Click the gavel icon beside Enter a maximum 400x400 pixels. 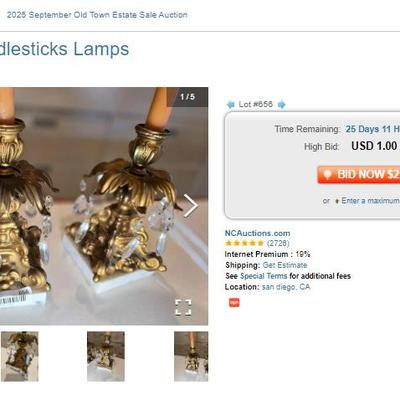(337, 201)
